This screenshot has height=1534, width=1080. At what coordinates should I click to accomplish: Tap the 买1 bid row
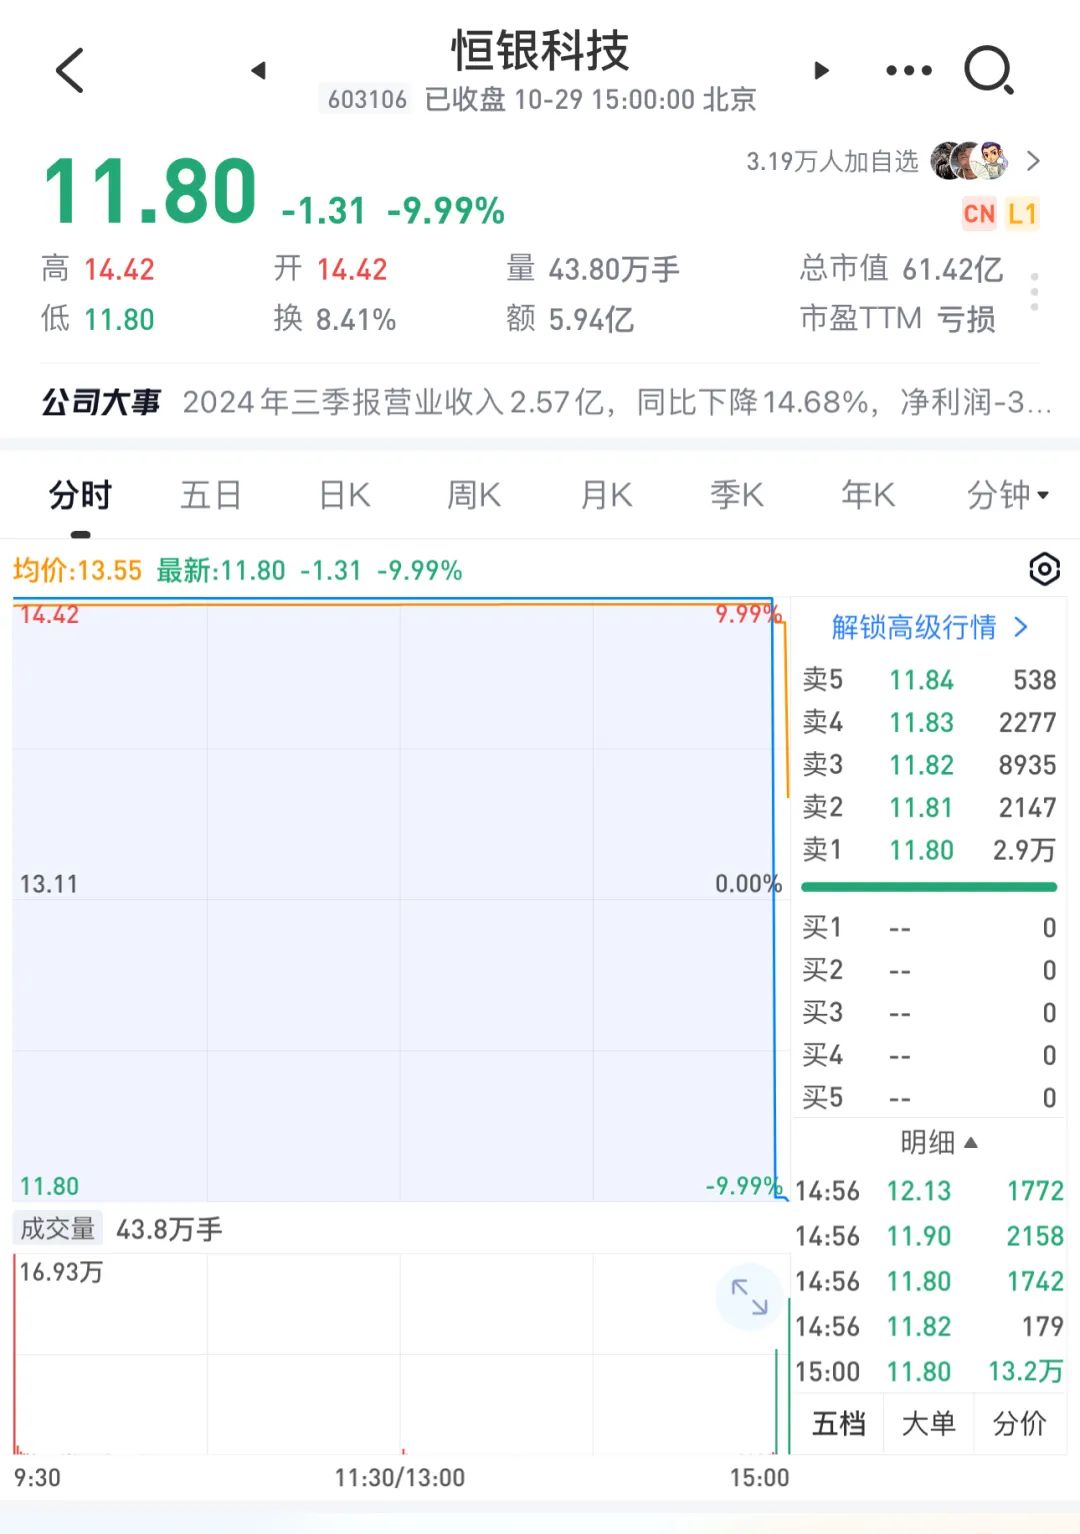[929, 928]
